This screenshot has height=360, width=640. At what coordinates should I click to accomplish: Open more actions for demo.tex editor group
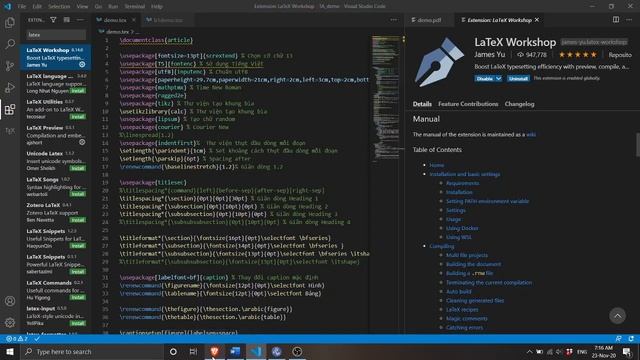pyautogui.click(x=393, y=20)
